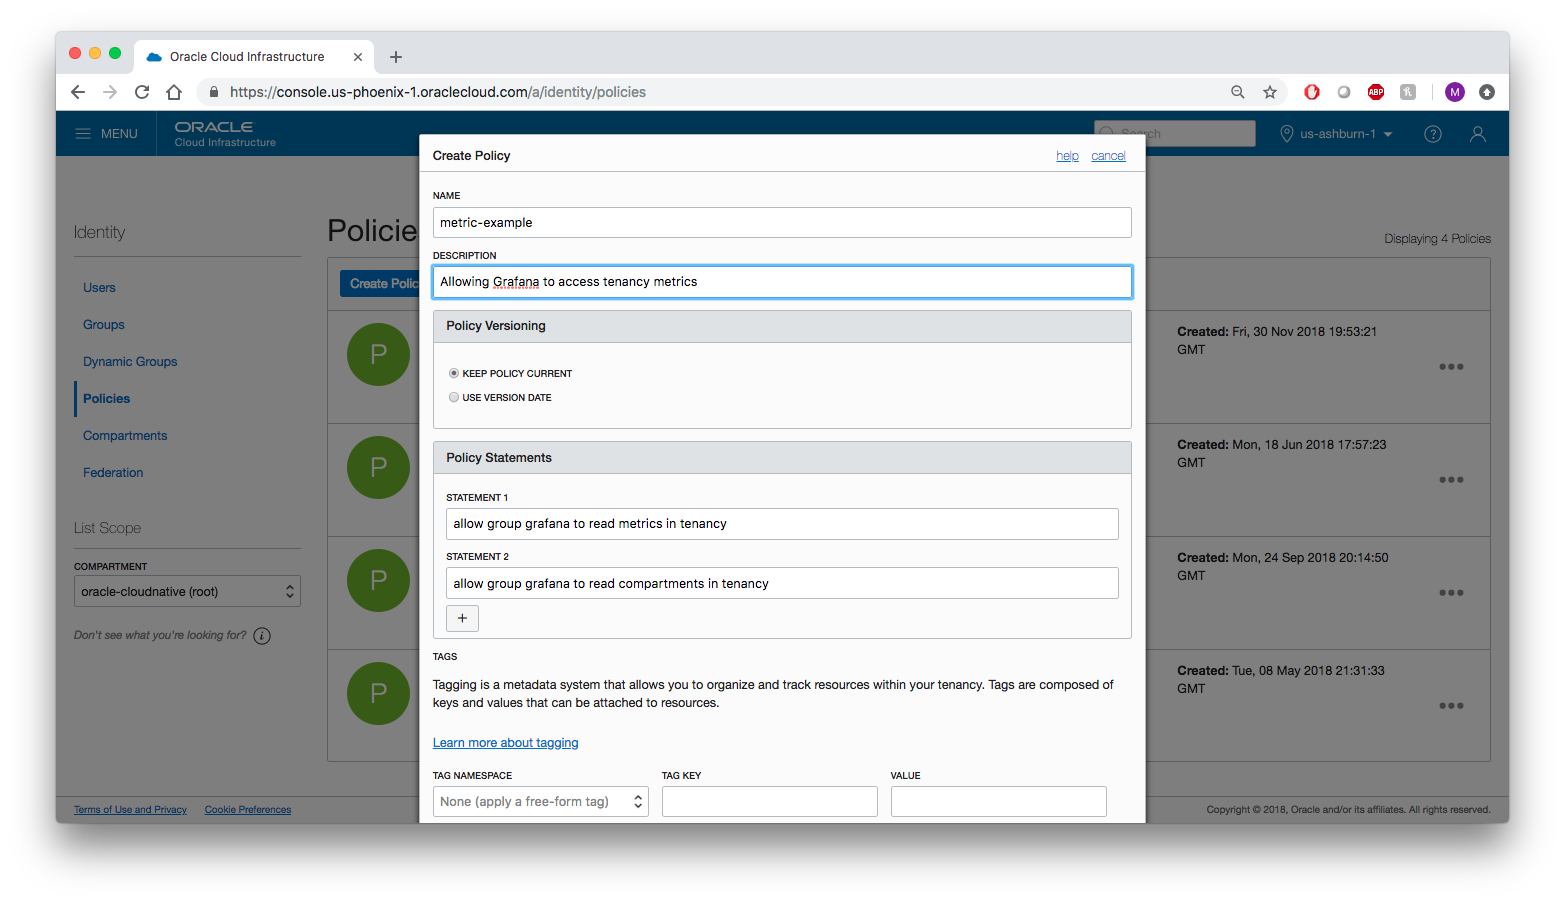This screenshot has height=903, width=1565.
Task: Open the COMPARTMENT dropdown showing oracle-cloudnative (root)
Action: point(186,591)
